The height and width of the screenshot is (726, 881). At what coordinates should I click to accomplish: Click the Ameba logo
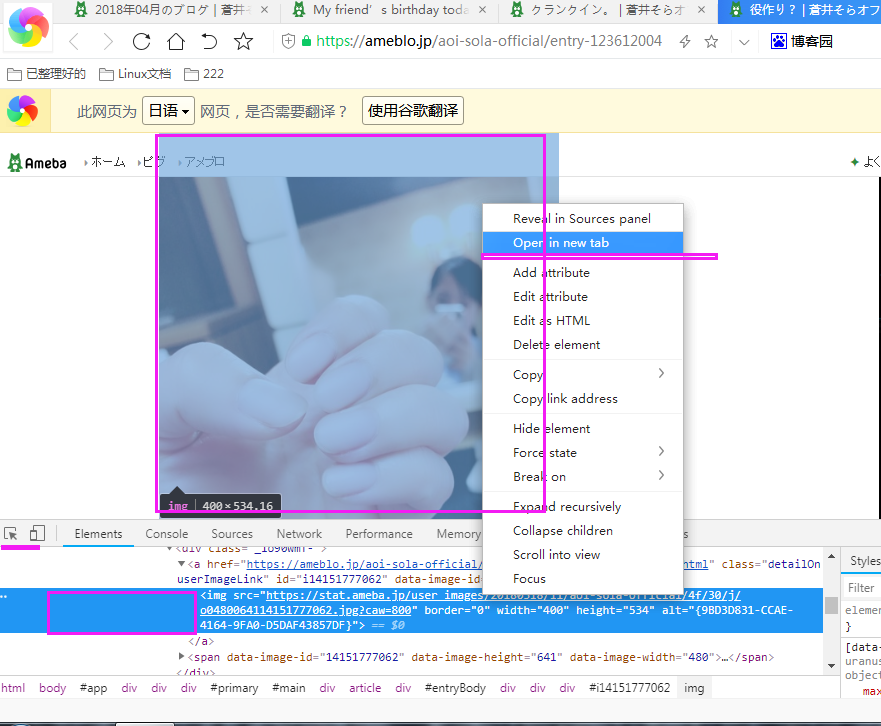click(37, 163)
